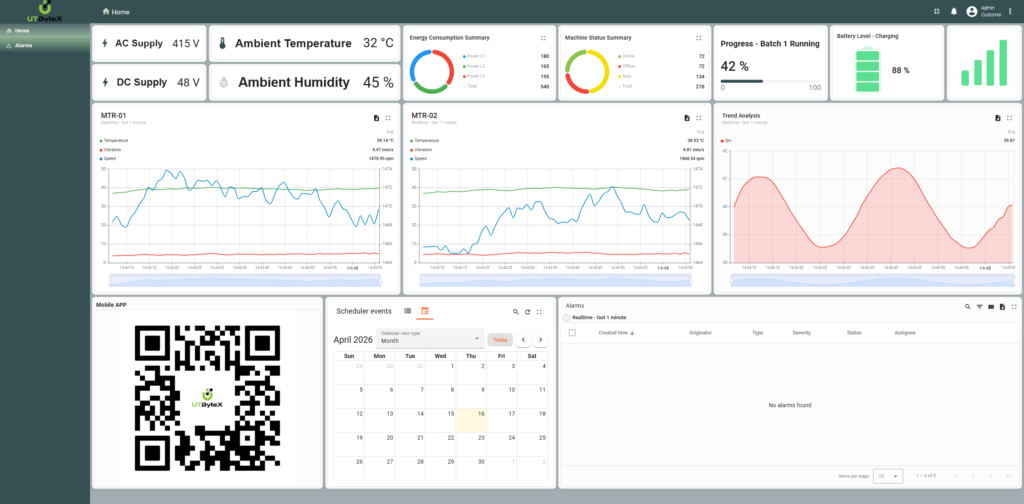The width and height of the screenshot is (1024, 504).
Task: Open Items per page dropdown
Action: (888, 477)
